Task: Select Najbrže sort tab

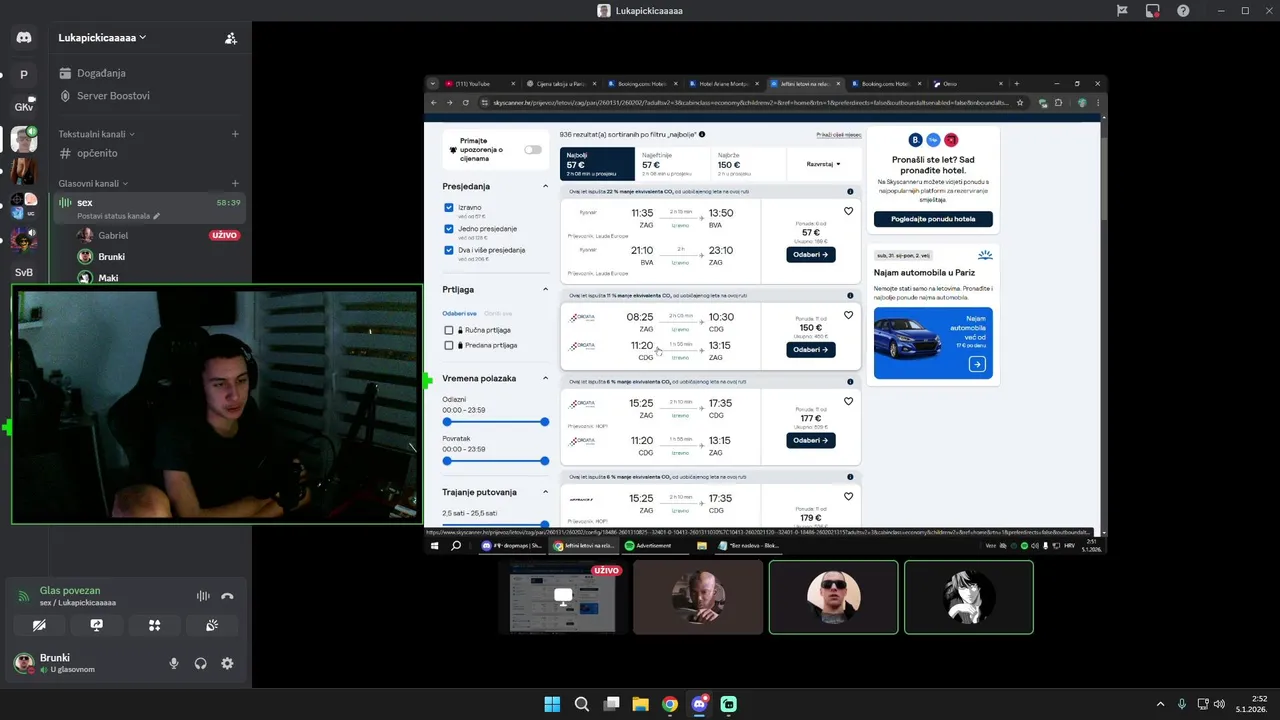Action: pyautogui.click(x=748, y=163)
